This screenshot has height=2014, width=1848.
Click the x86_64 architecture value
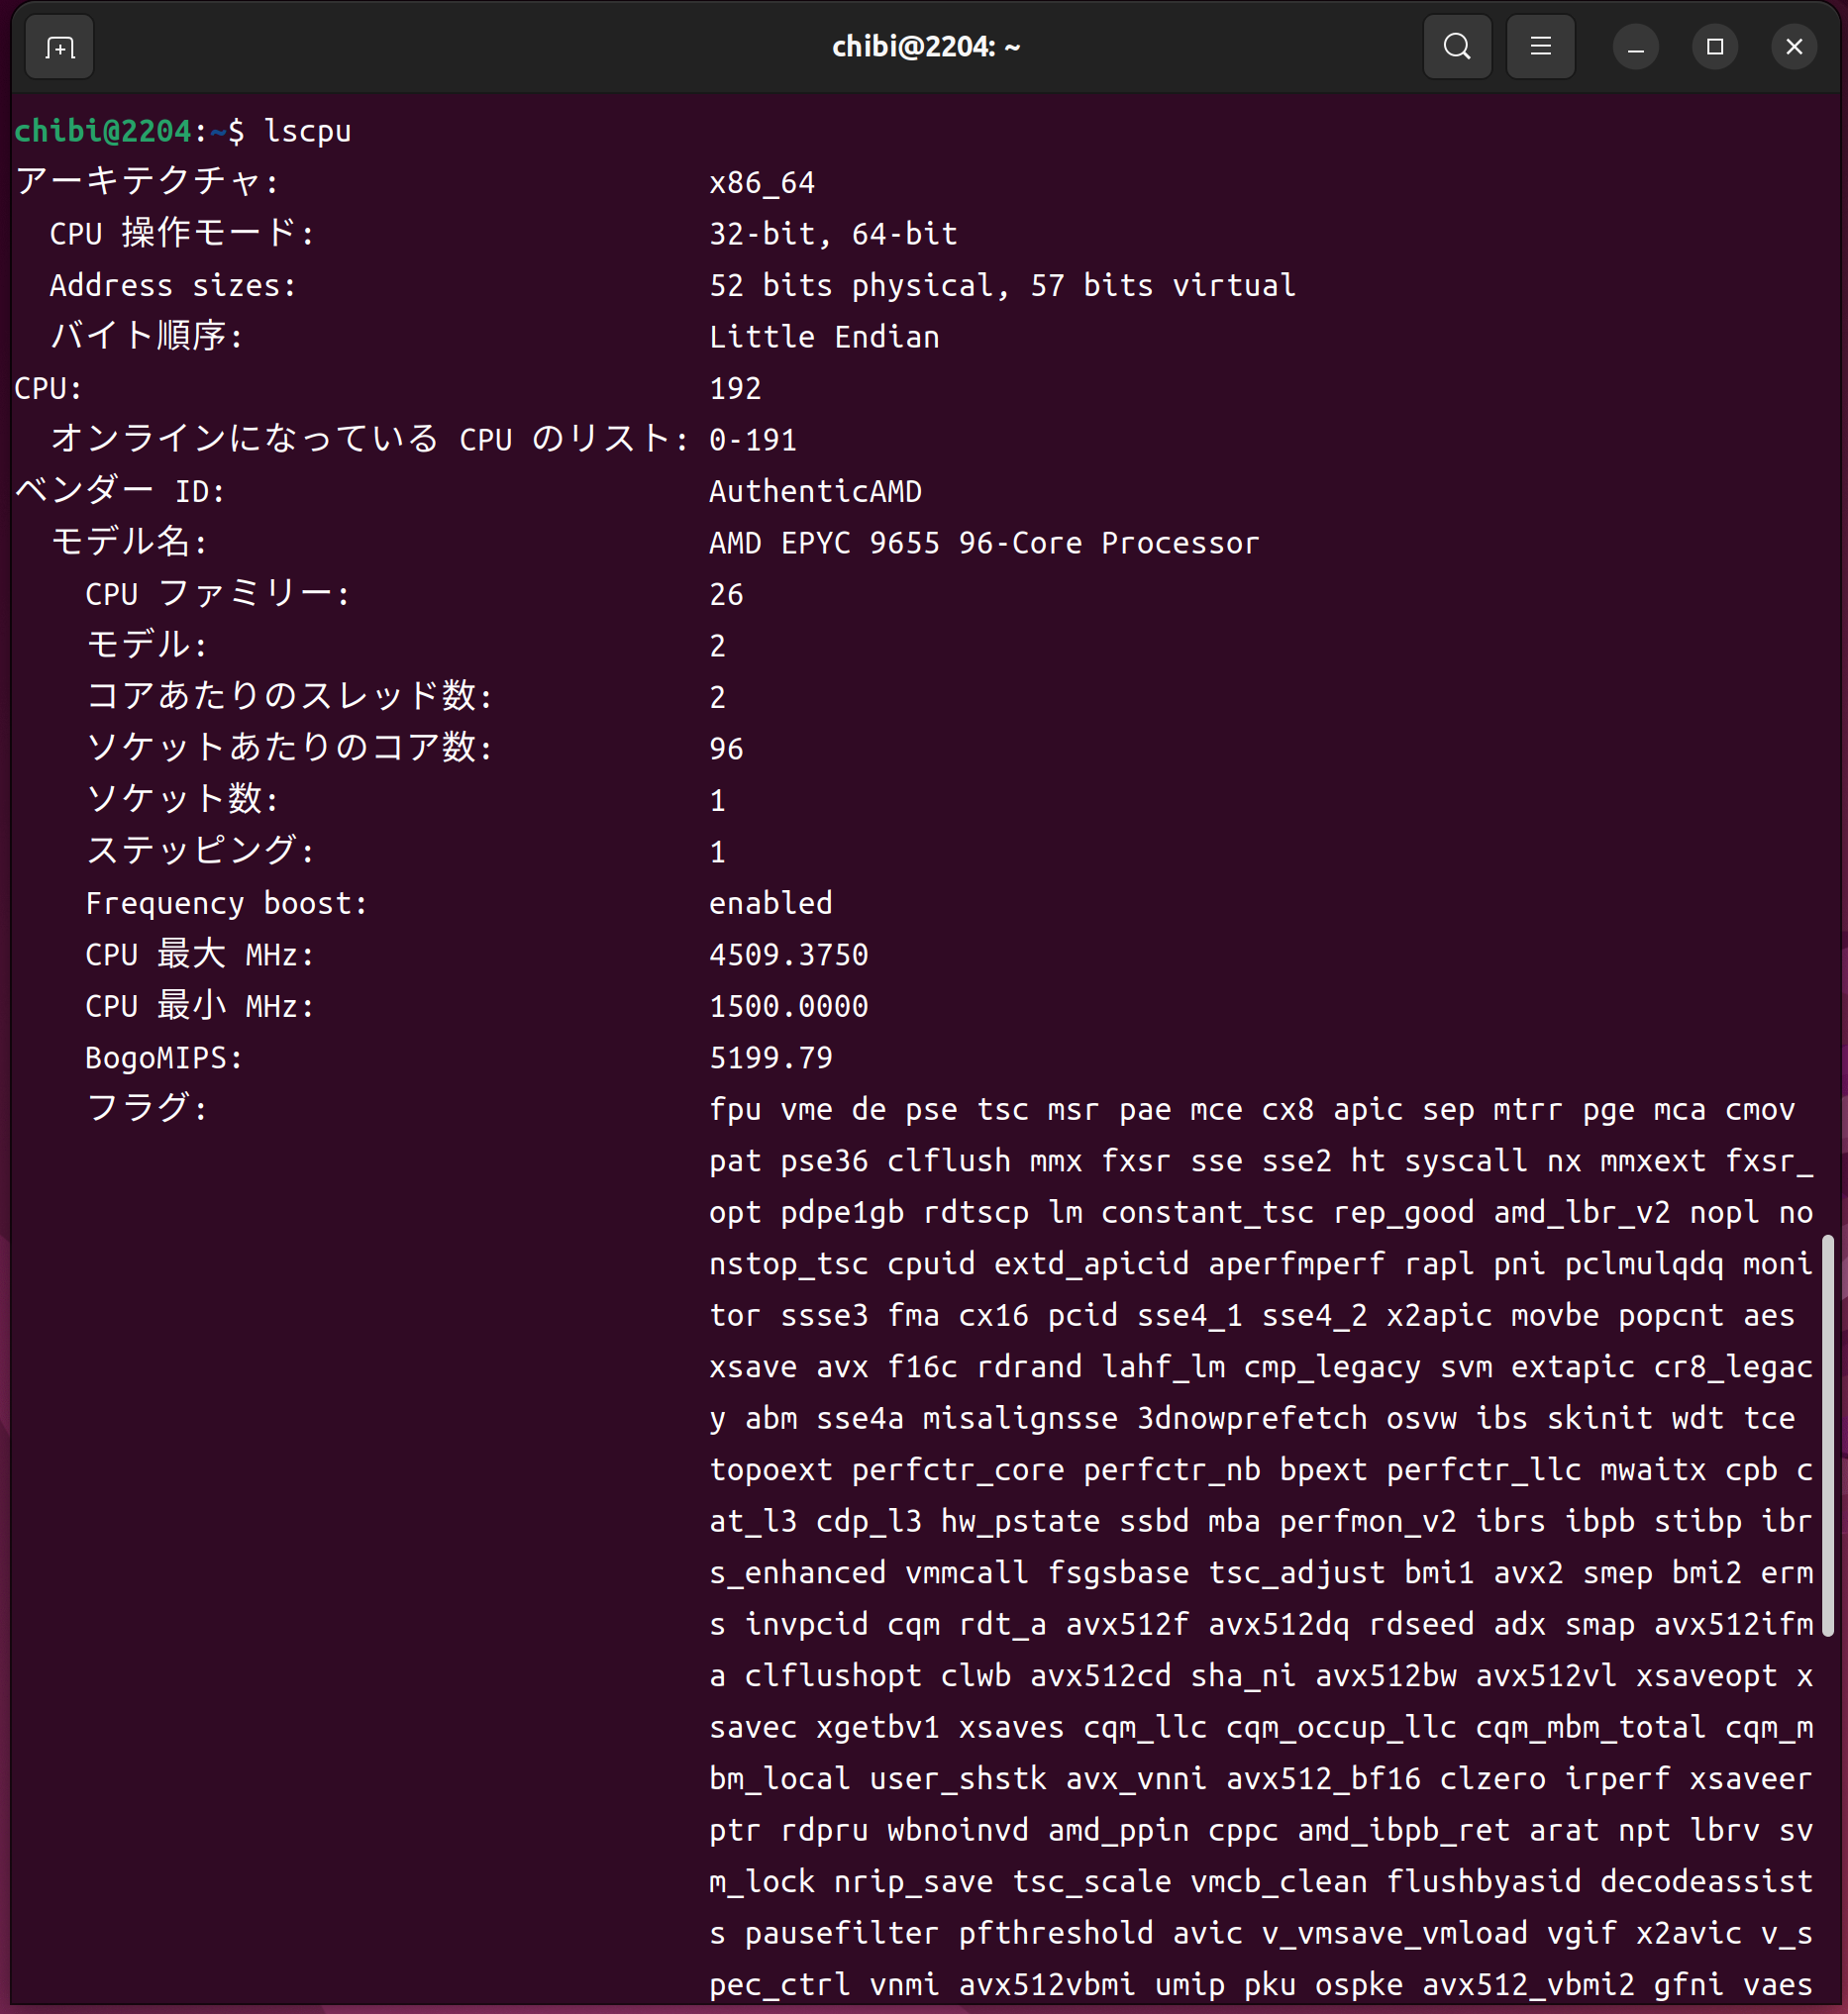762,183
